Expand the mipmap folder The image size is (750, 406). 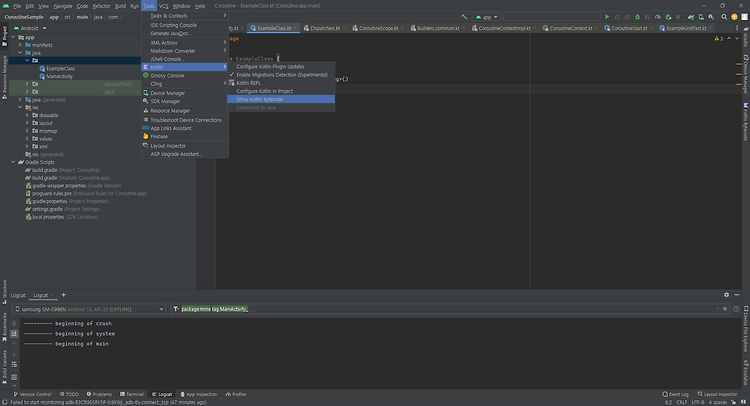pos(27,131)
